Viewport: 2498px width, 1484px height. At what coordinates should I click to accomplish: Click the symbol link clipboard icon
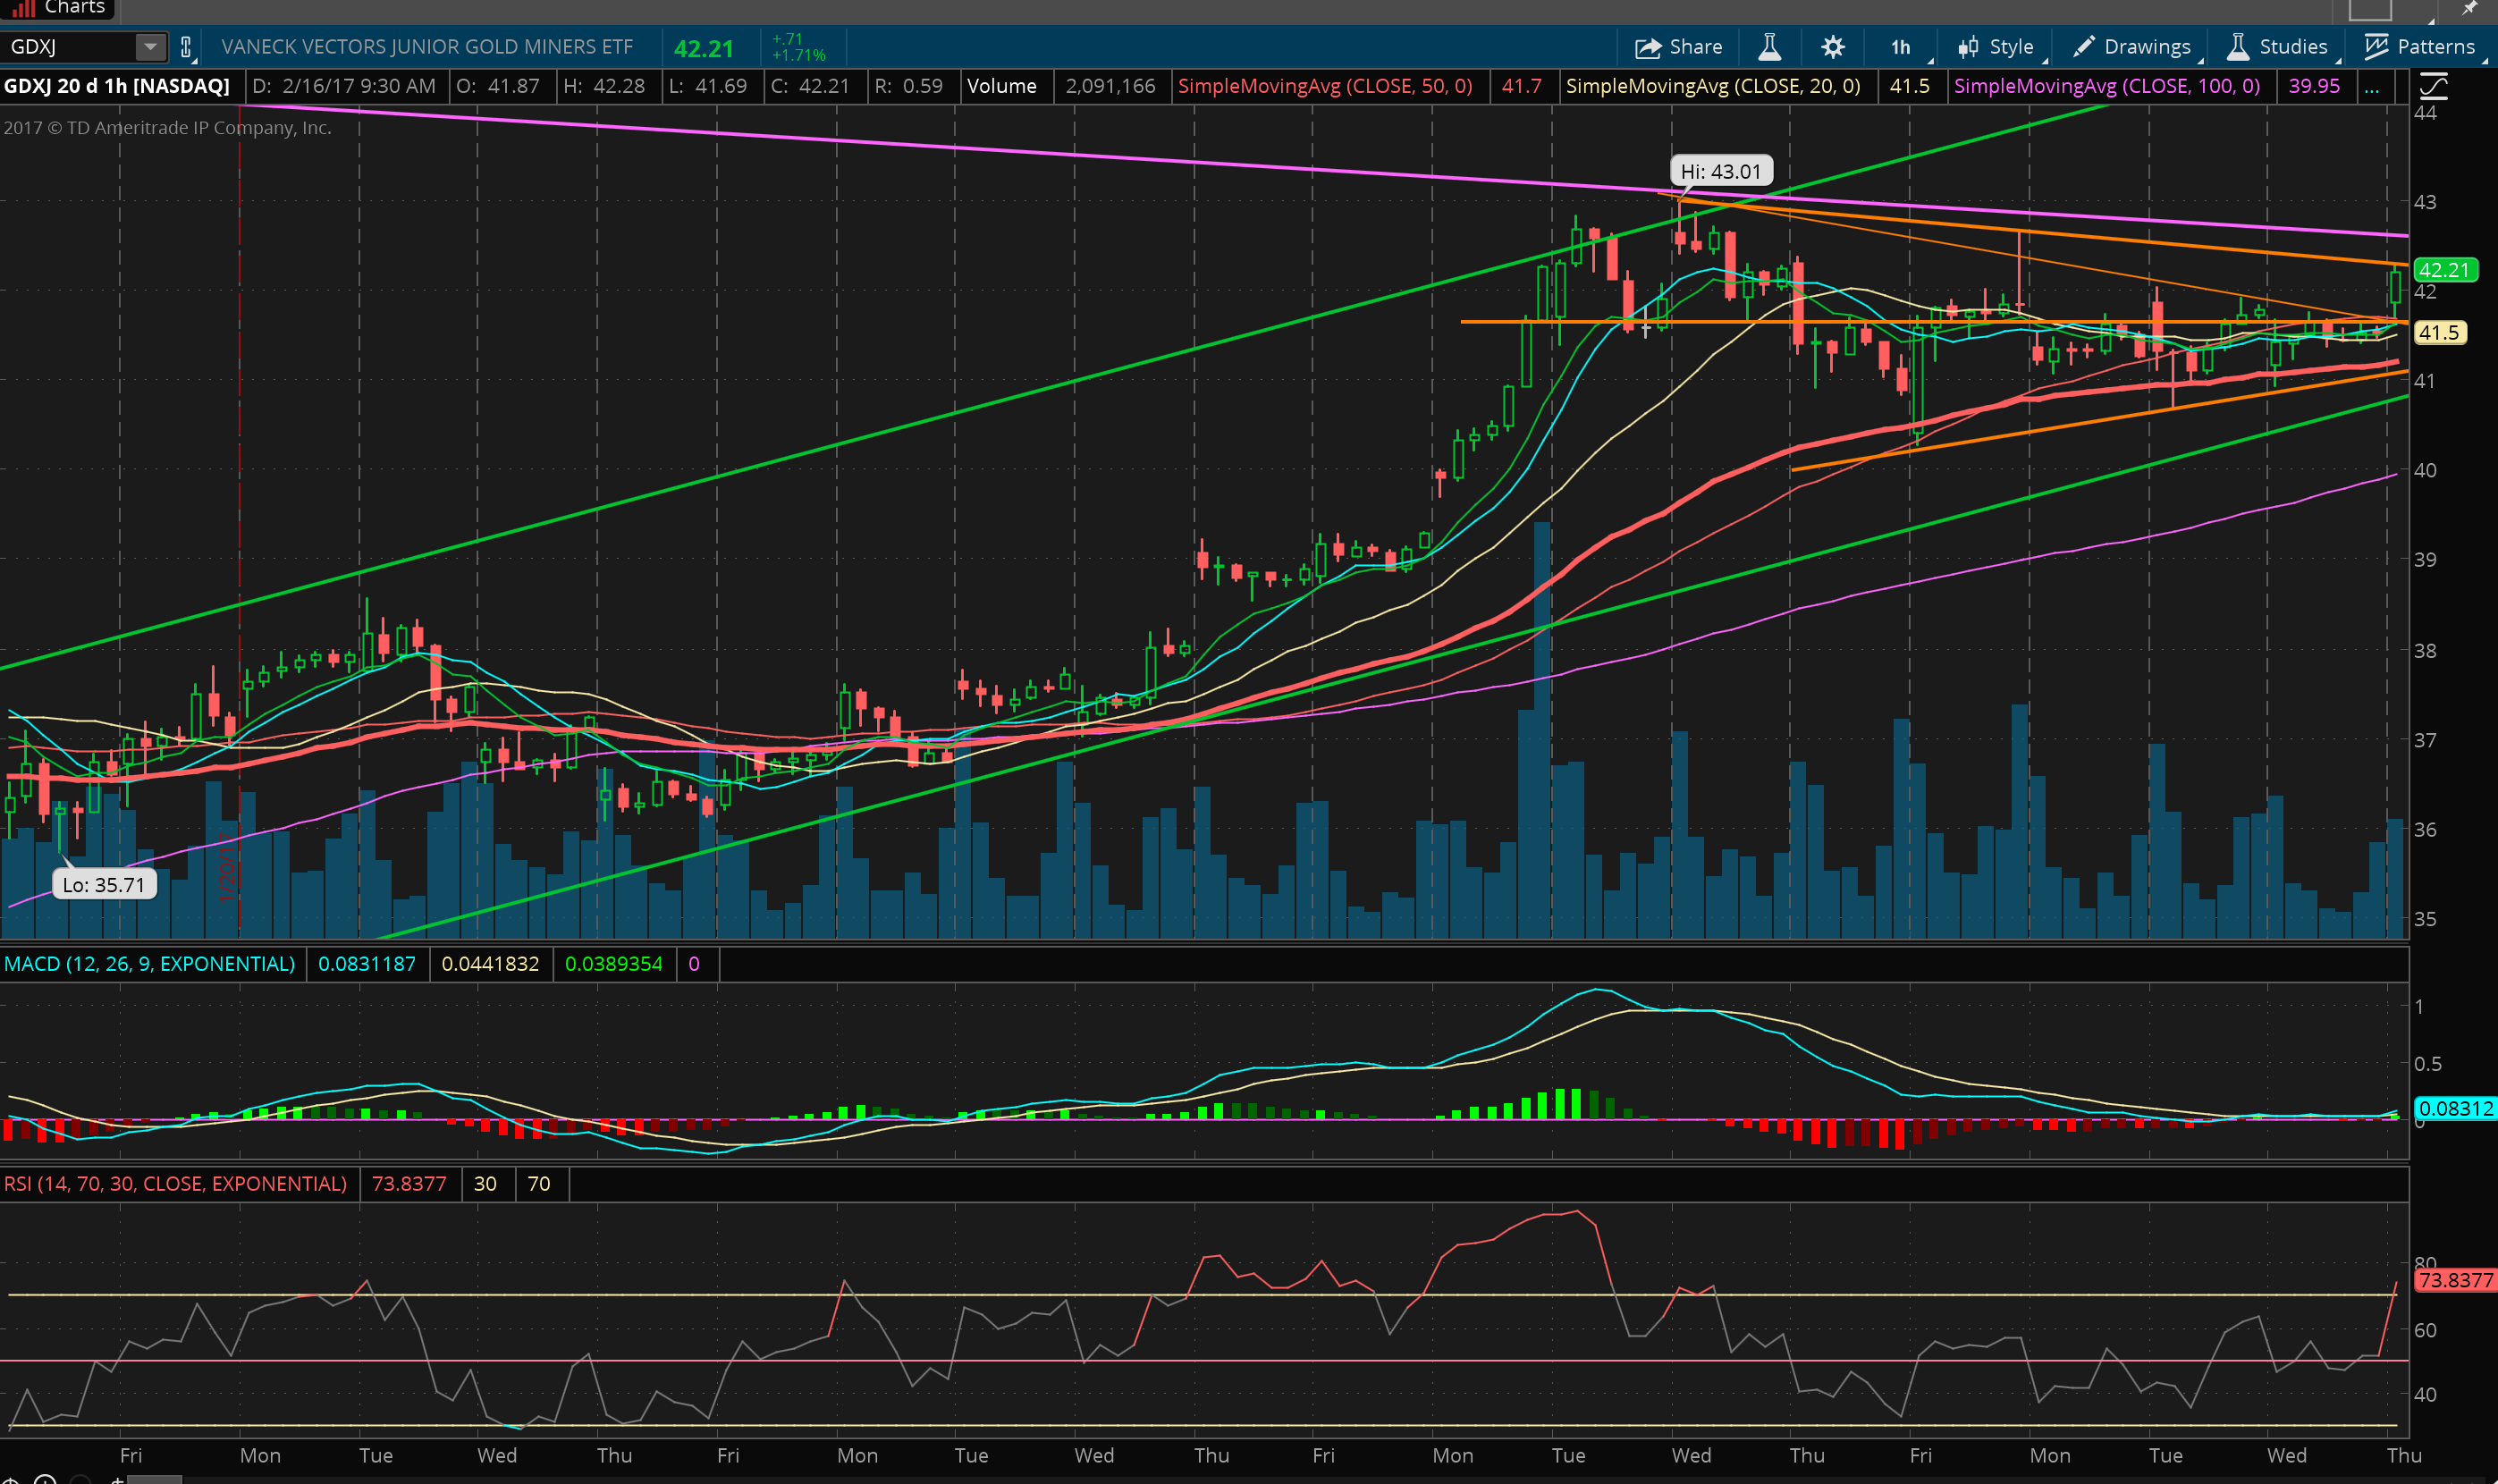tap(186, 47)
